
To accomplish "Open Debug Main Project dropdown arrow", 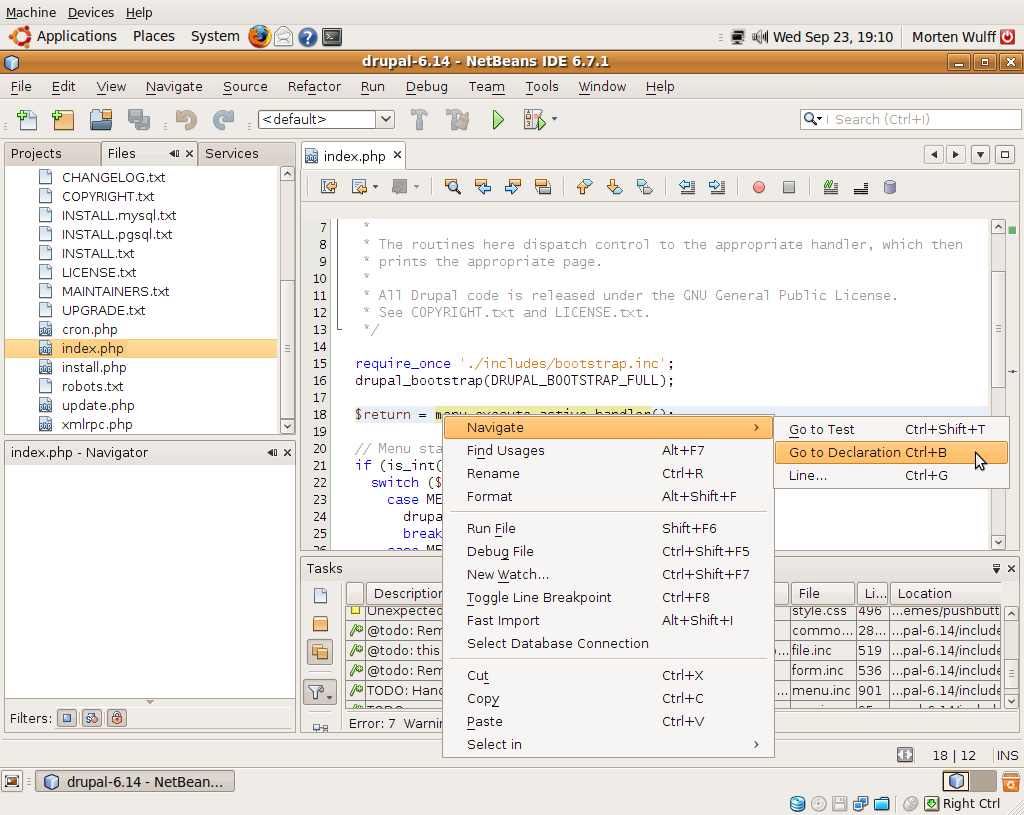I will (554, 119).
